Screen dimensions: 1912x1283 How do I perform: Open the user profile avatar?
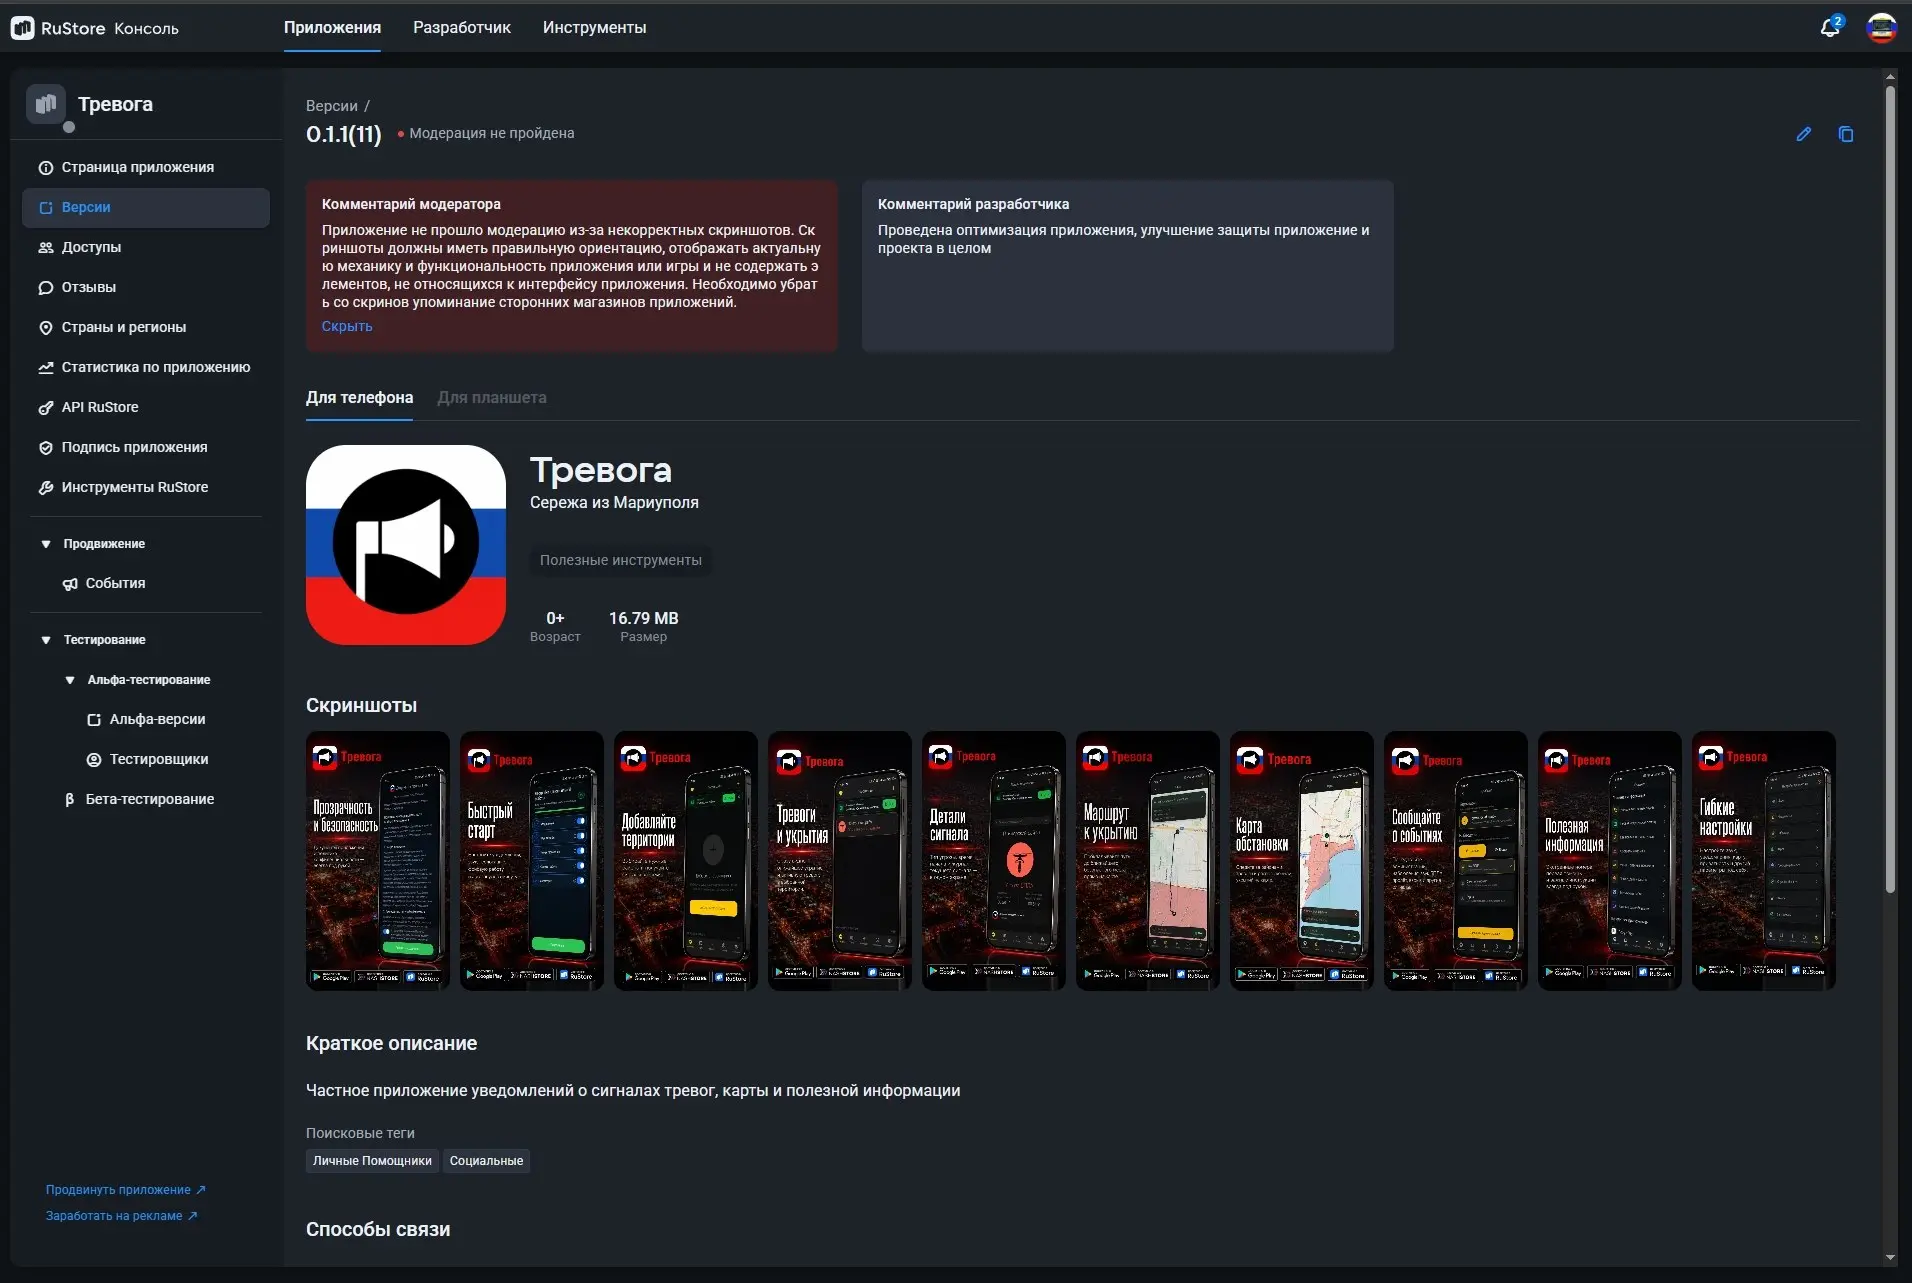1881,28
